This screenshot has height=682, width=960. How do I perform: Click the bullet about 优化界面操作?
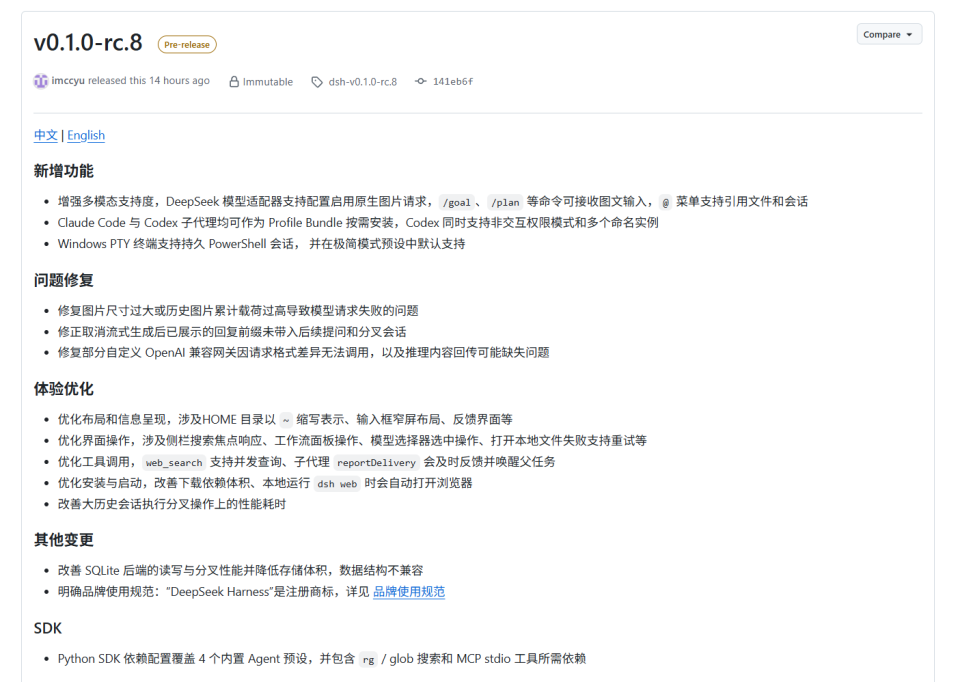(352, 441)
